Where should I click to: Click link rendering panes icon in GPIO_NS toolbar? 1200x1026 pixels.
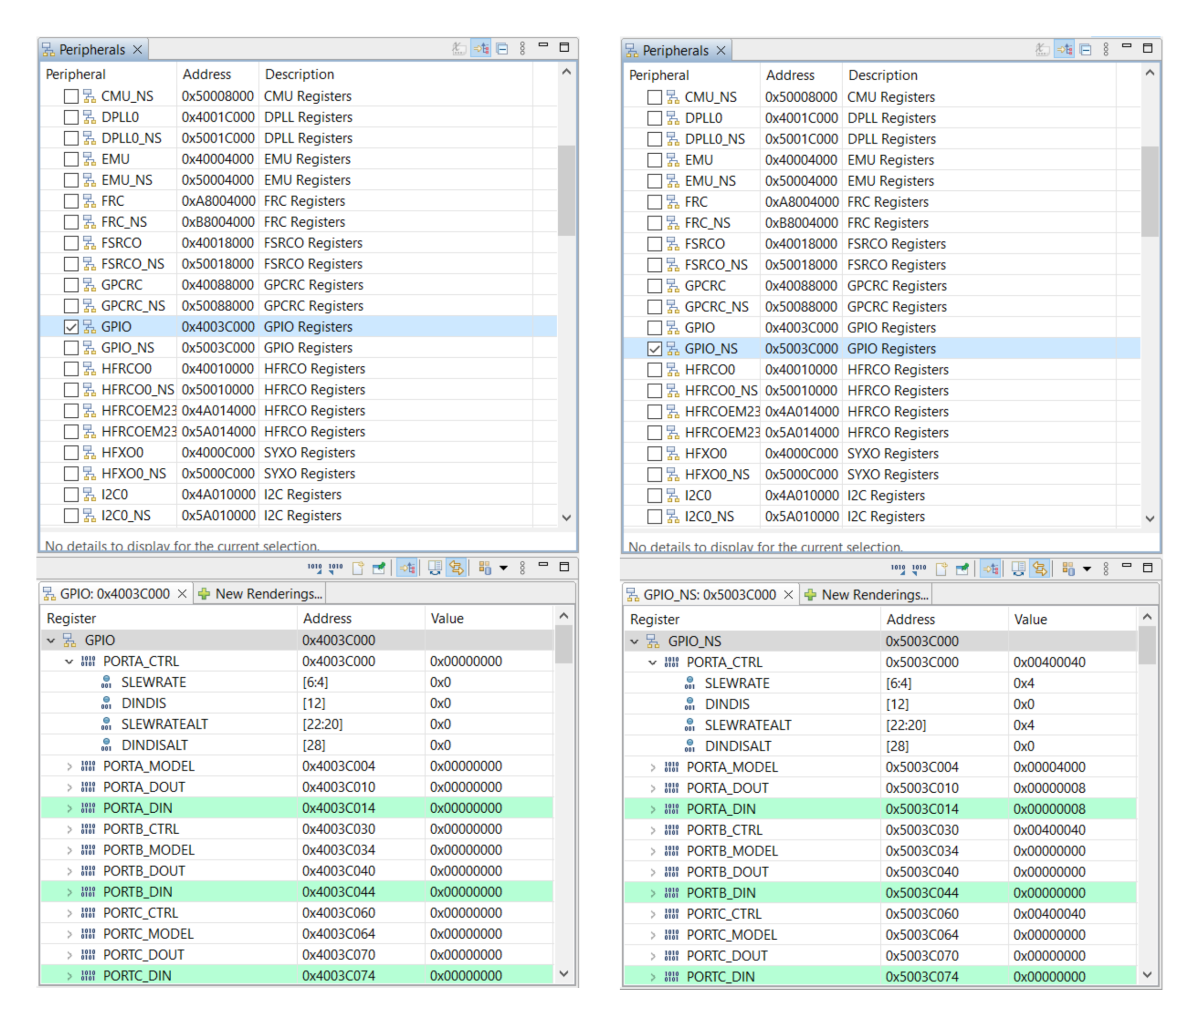1040,569
